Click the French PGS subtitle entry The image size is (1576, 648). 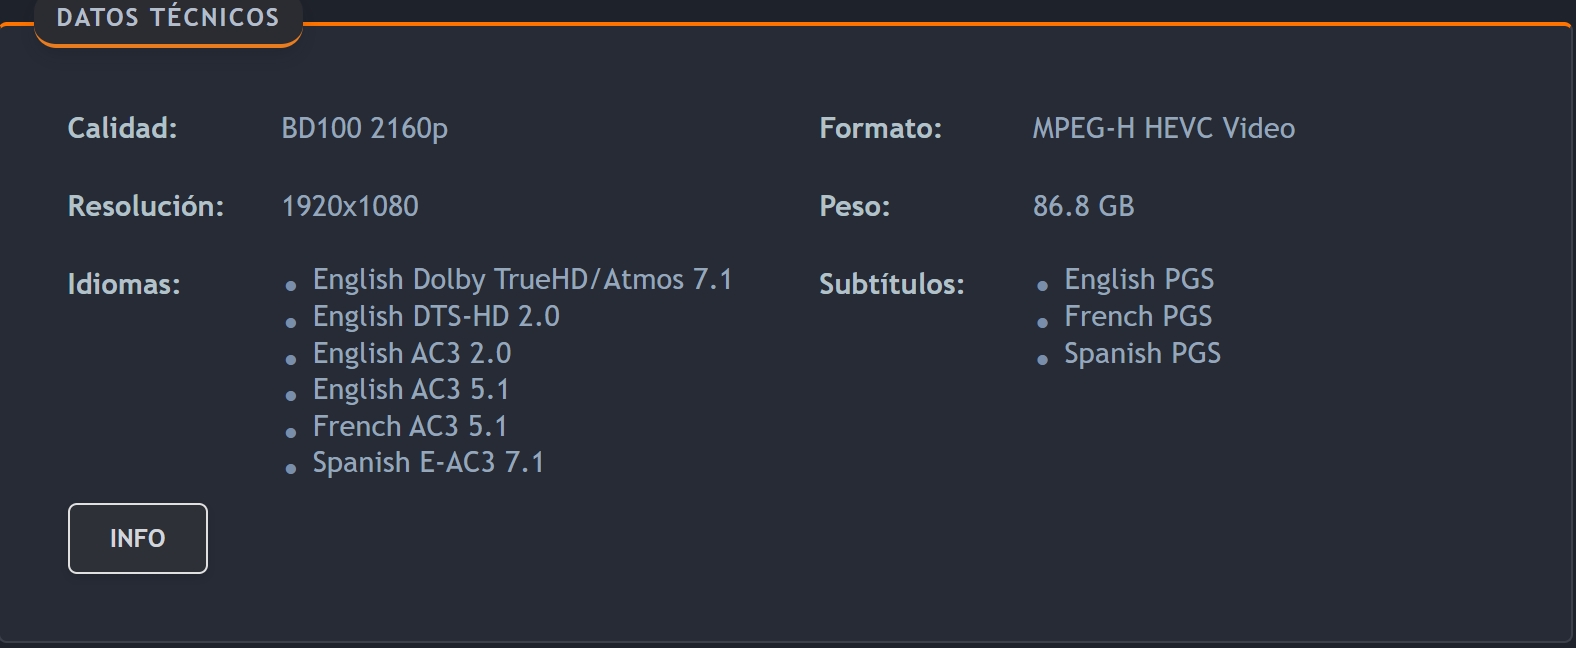pyautogui.click(x=1138, y=316)
